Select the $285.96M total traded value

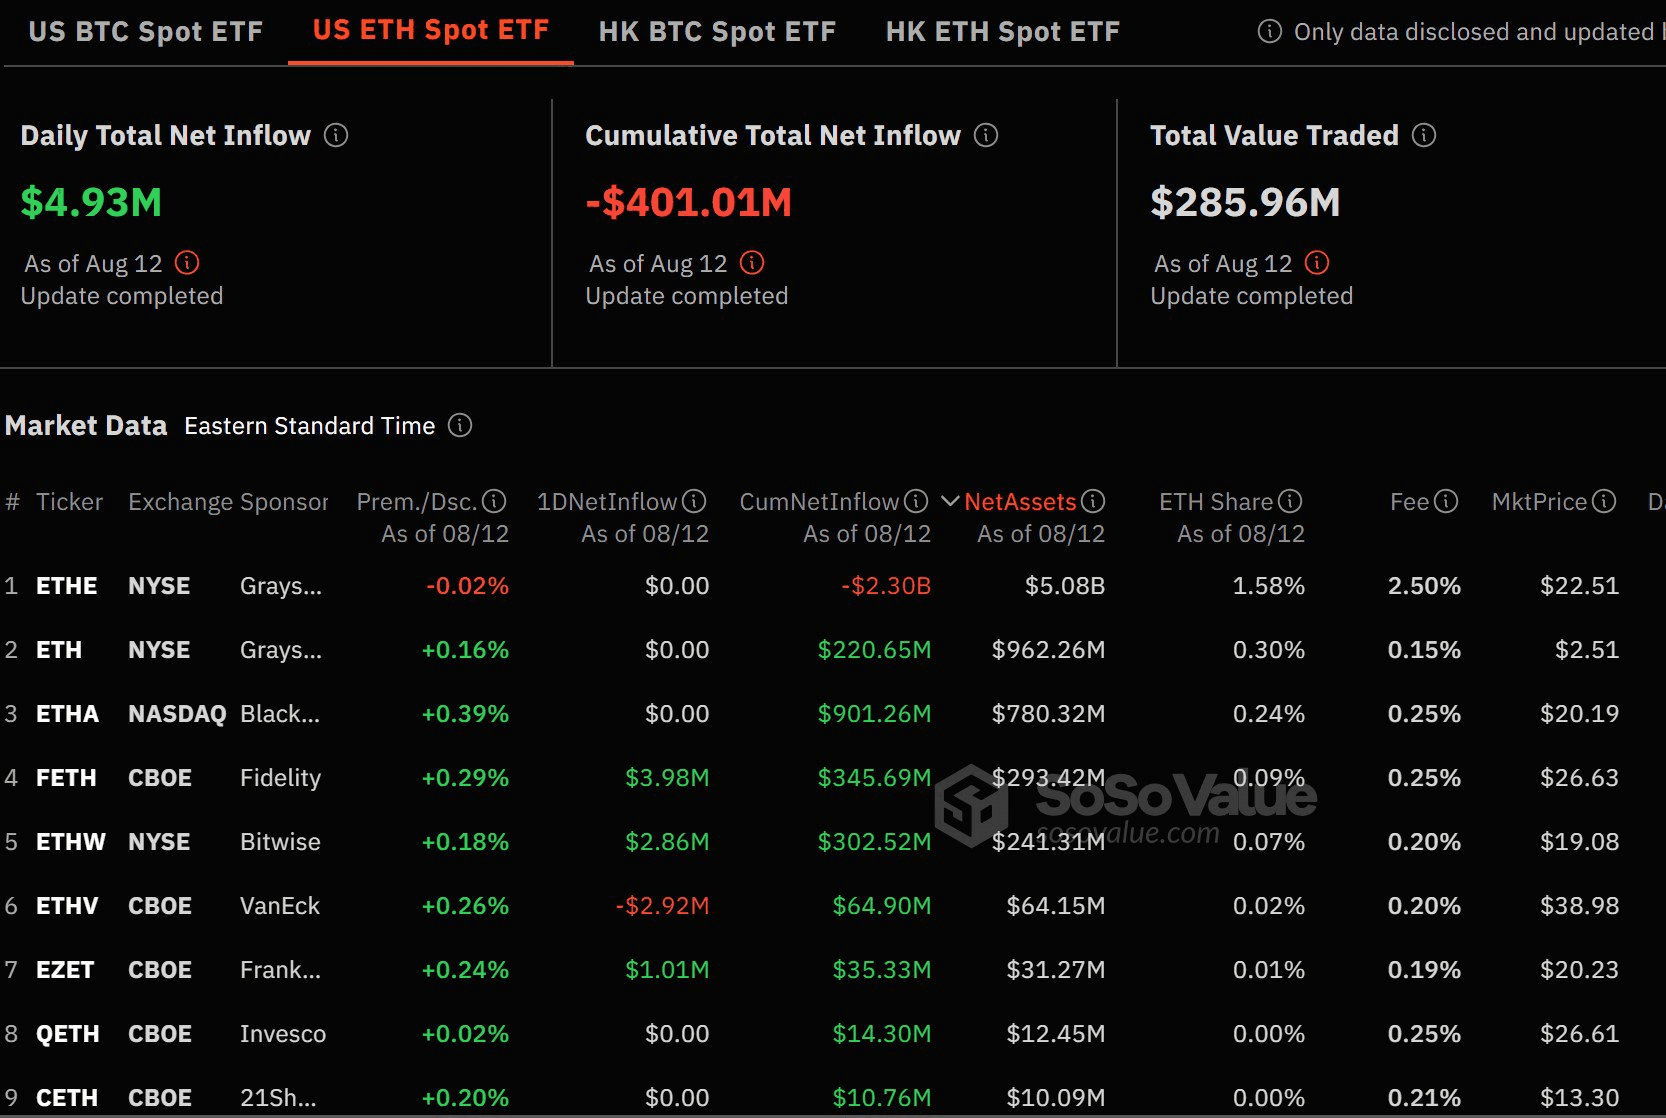click(x=1245, y=202)
